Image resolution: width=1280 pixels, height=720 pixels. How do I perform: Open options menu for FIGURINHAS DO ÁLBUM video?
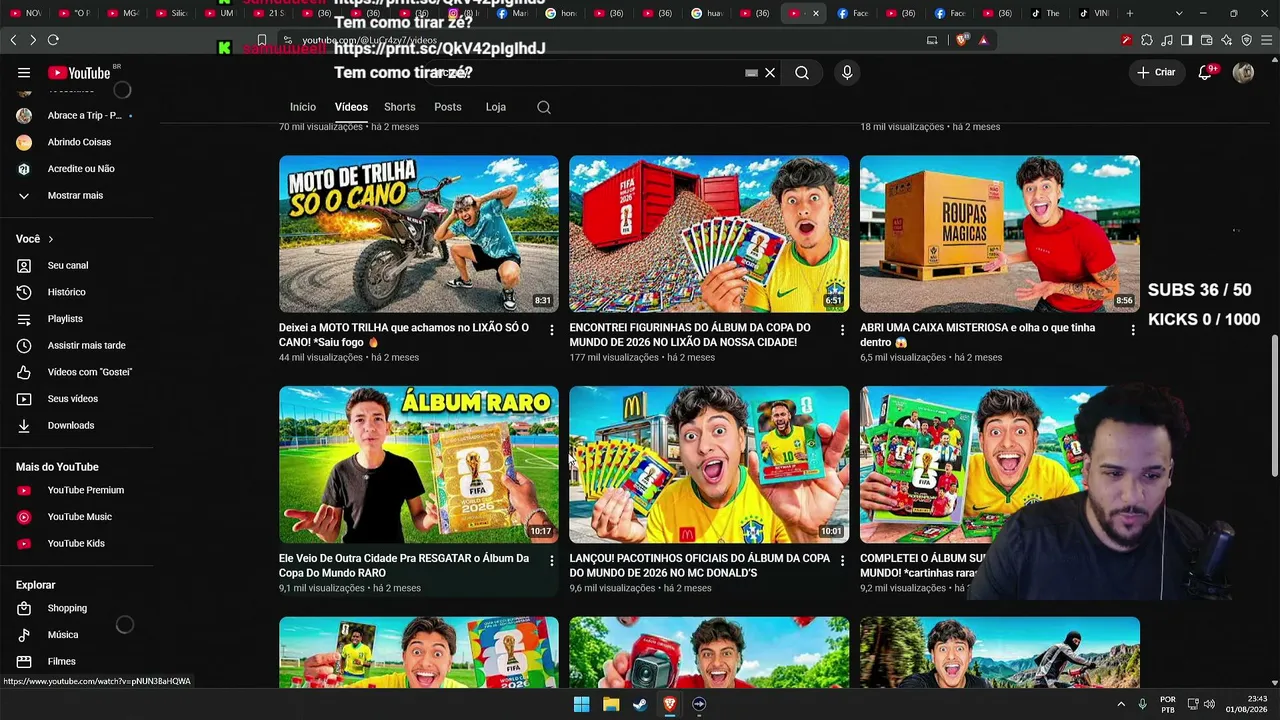pos(842,330)
